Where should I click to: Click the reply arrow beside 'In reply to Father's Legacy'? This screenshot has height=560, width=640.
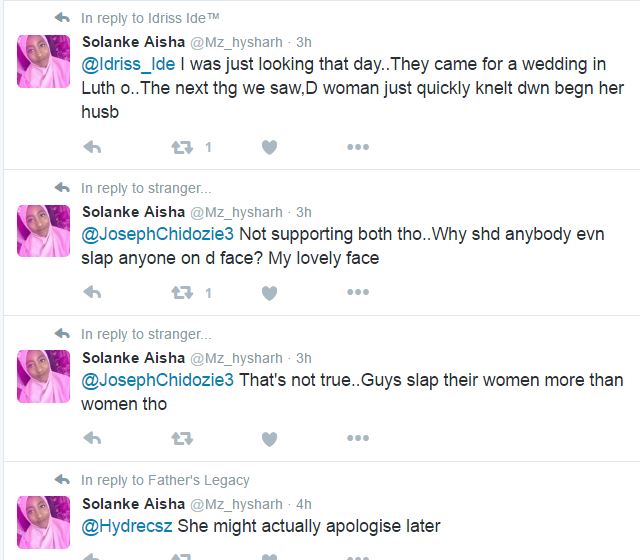click(x=63, y=480)
